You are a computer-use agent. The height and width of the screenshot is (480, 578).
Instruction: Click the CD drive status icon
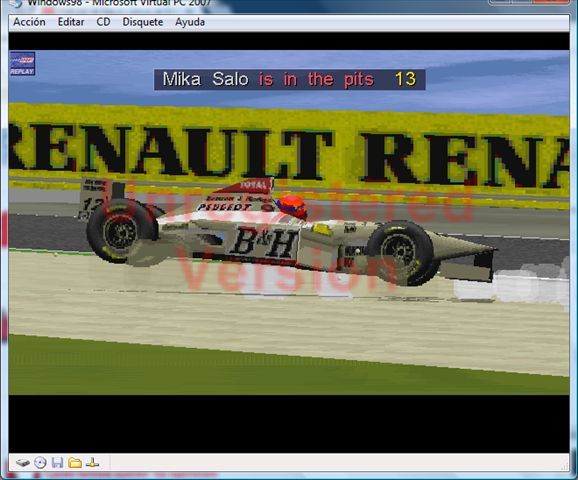[x=40, y=463]
